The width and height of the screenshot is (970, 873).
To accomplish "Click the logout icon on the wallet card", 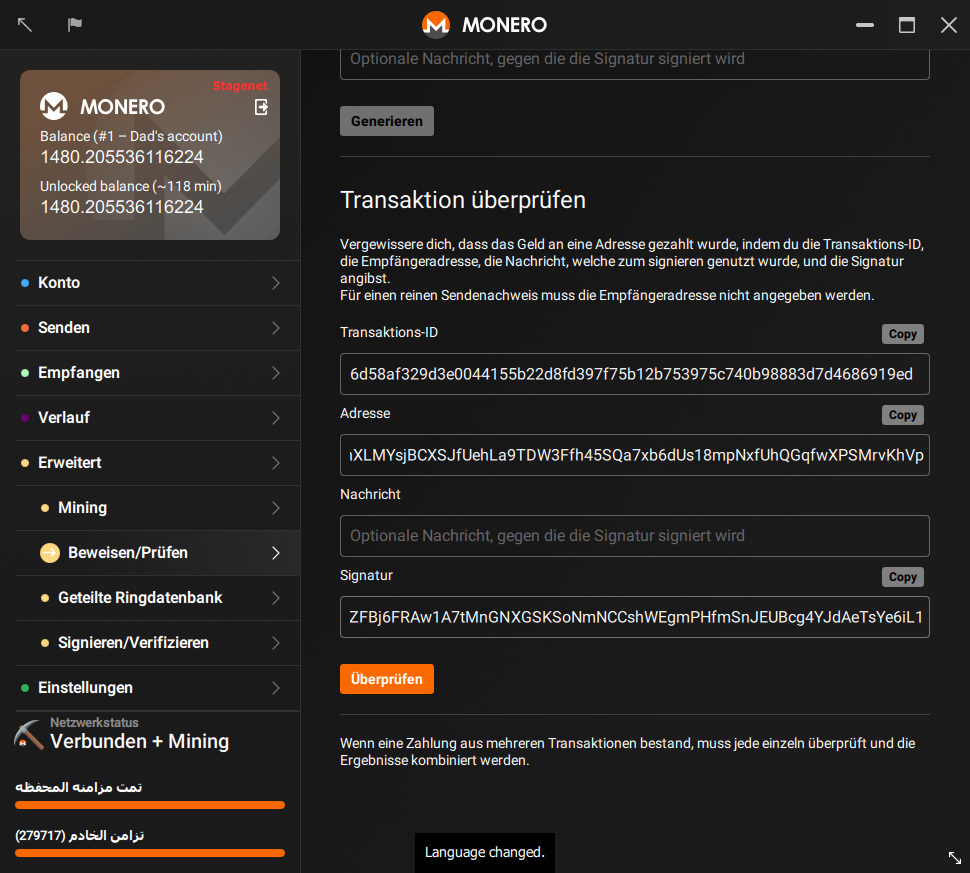I will (261, 107).
